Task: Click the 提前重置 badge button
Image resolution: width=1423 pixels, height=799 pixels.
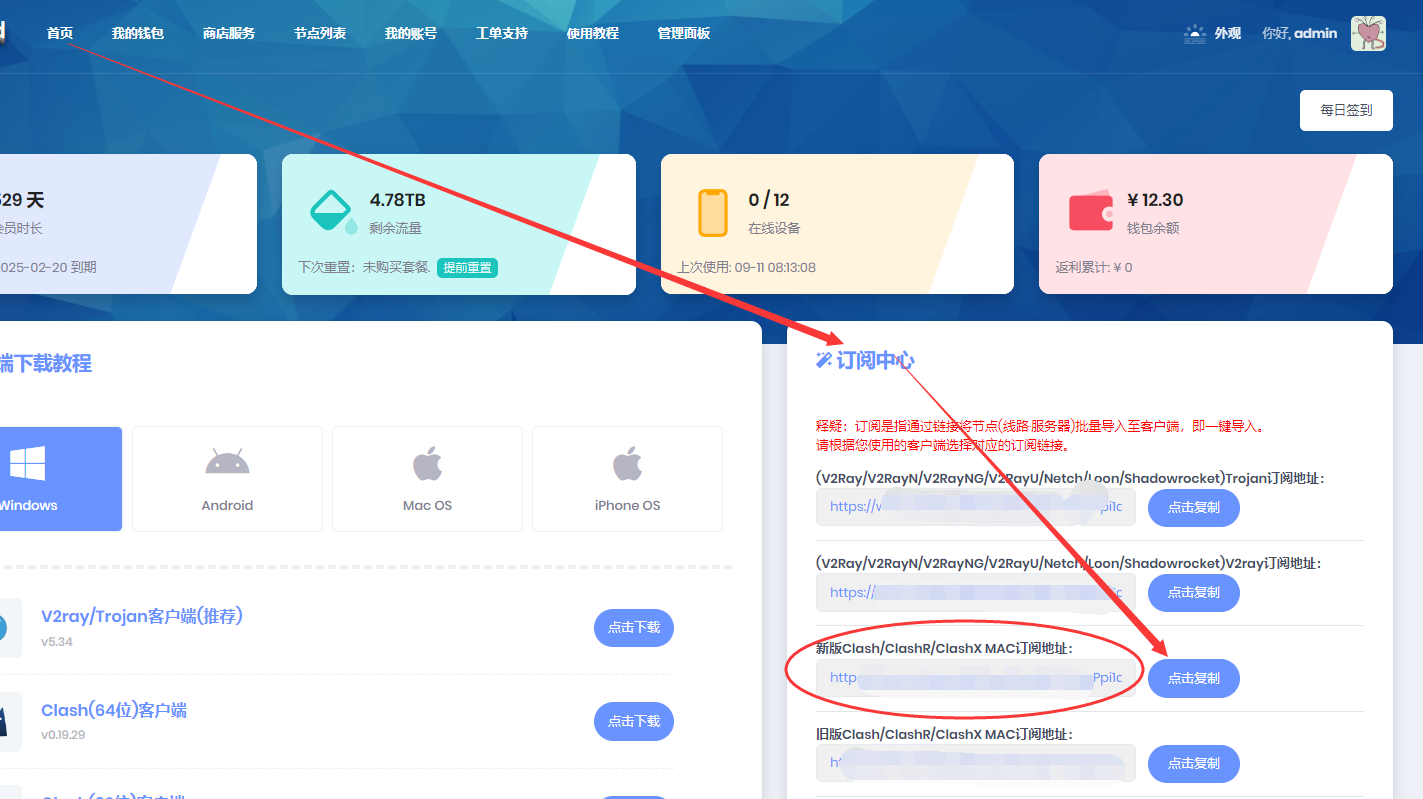Action: click(467, 268)
